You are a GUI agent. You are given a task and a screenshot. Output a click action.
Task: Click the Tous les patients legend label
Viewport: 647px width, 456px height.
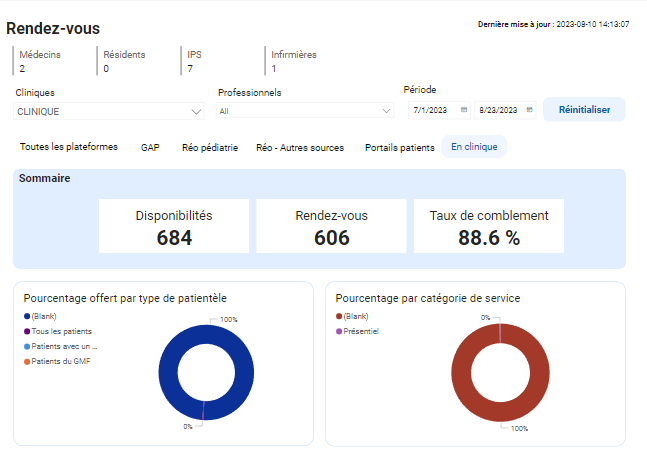click(x=61, y=331)
